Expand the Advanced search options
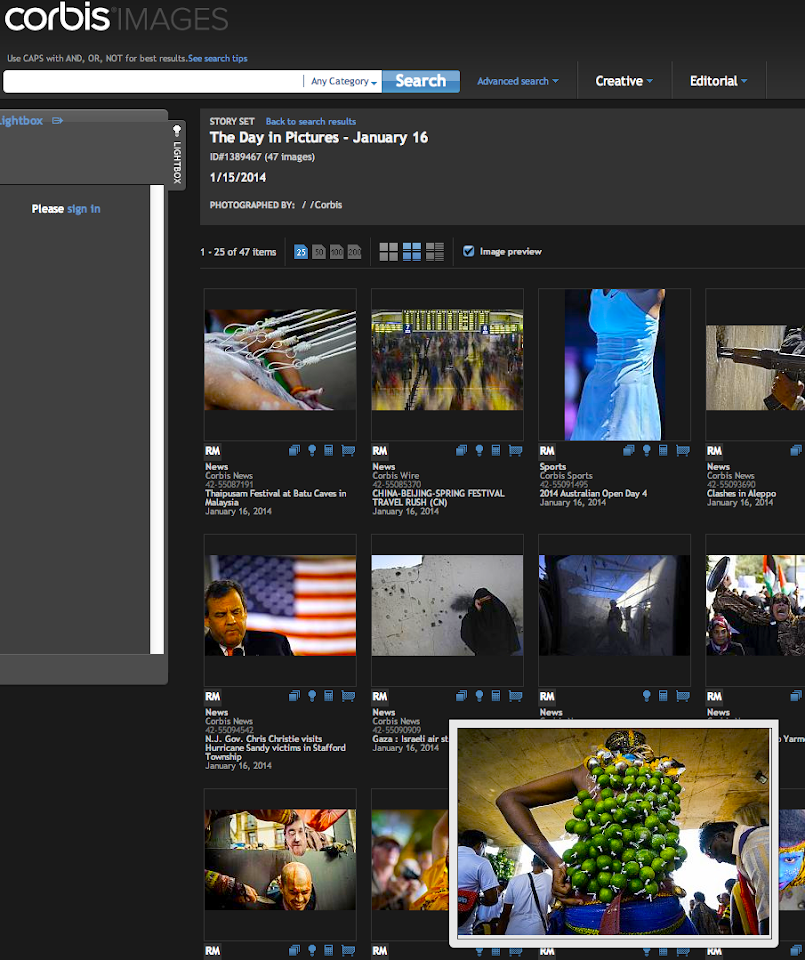This screenshot has height=960, width=805. tap(517, 81)
